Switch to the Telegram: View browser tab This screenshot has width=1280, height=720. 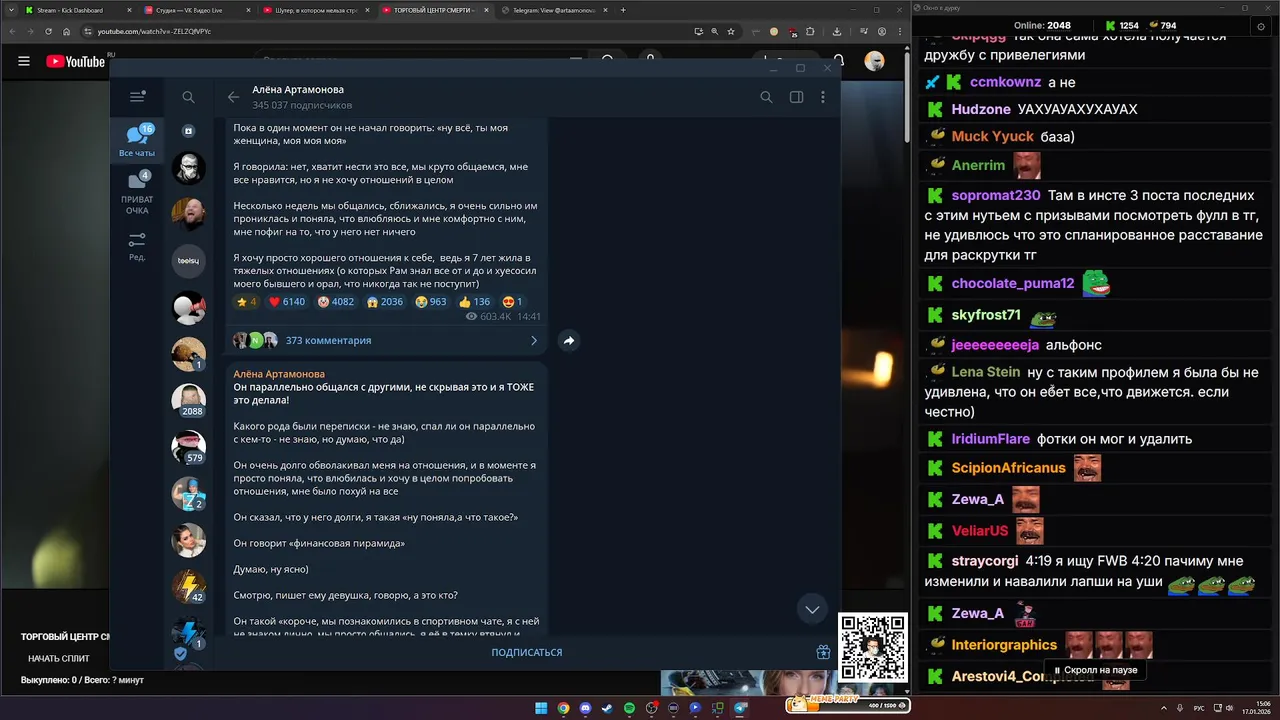click(553, 10)
